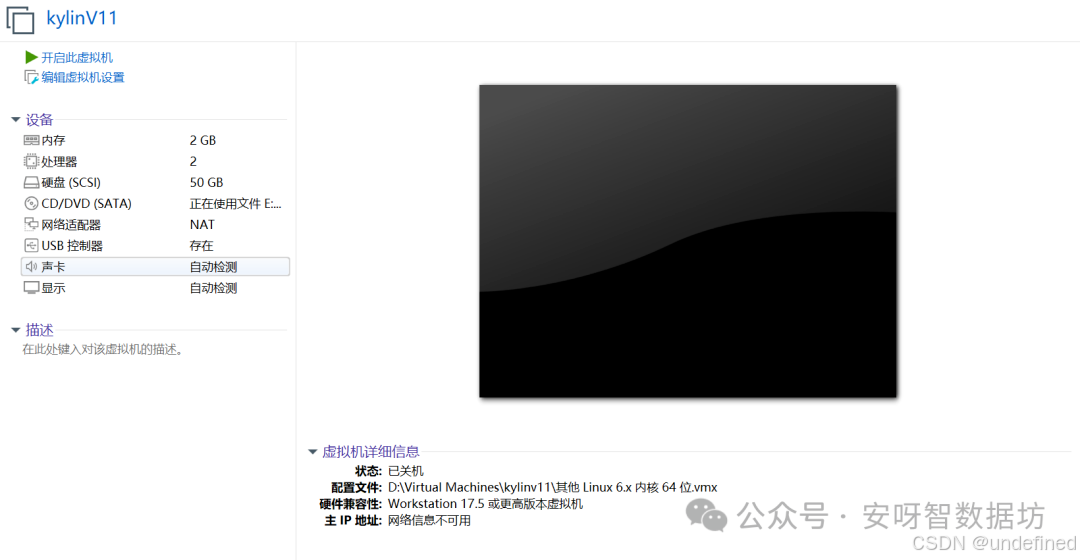
Task: Click the display (显示) monitor icon
Action: pos(31,288)
